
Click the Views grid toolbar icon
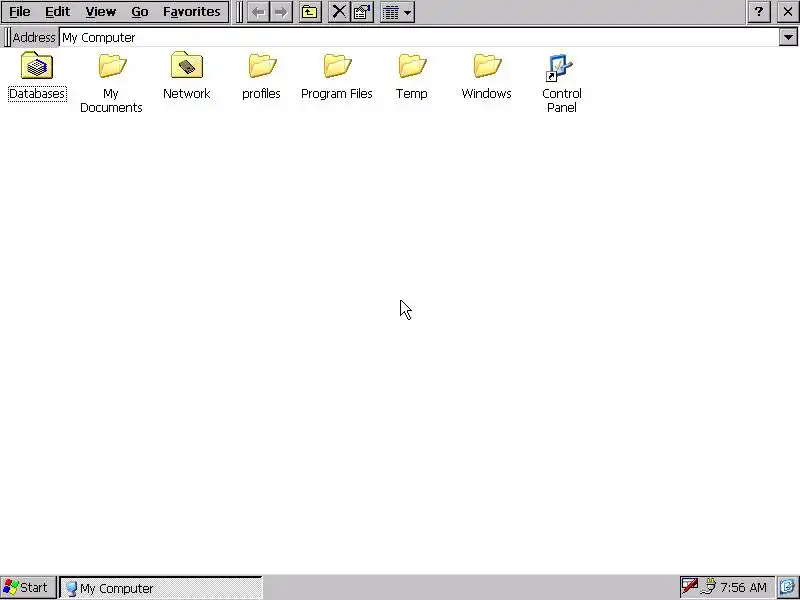[x=391, y=12]
